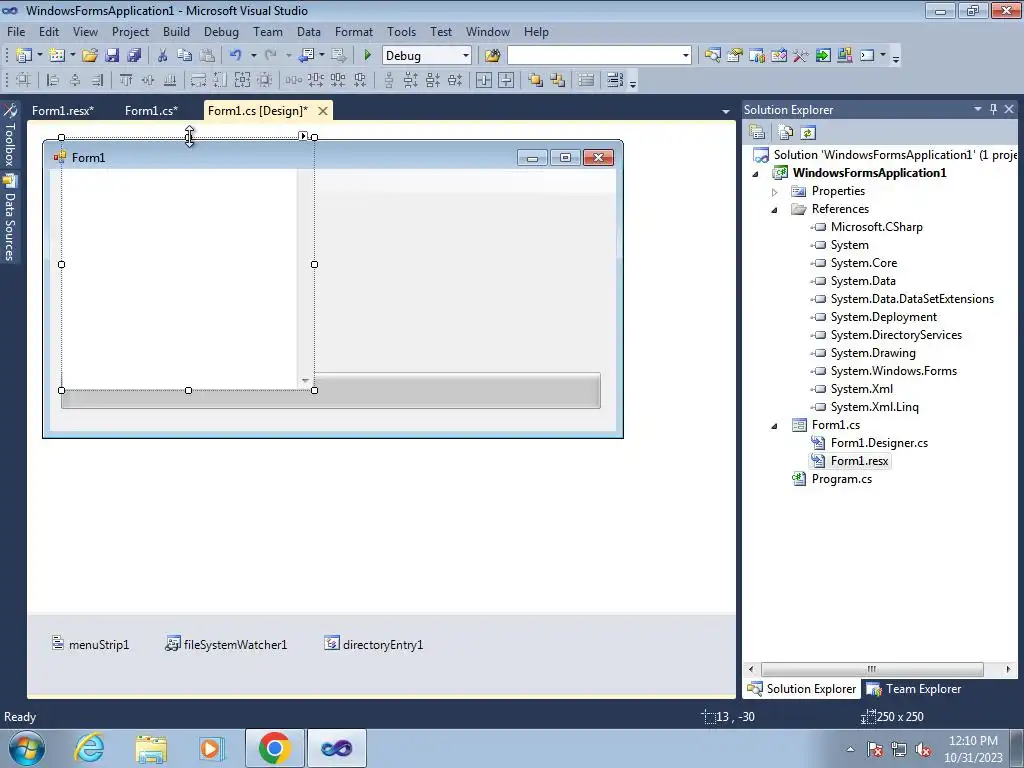
Task: Open the Windows Start button
Action: pos(25,748)
